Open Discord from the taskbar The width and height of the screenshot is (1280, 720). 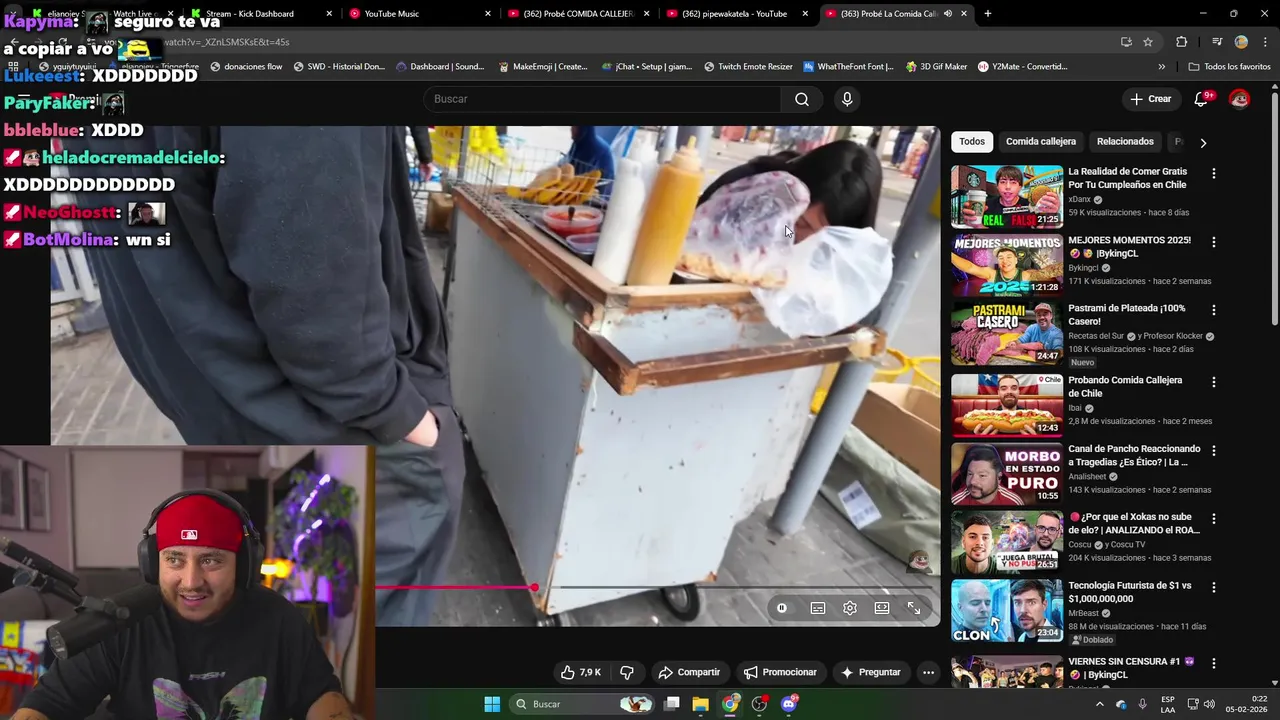(x=789, y=704)
